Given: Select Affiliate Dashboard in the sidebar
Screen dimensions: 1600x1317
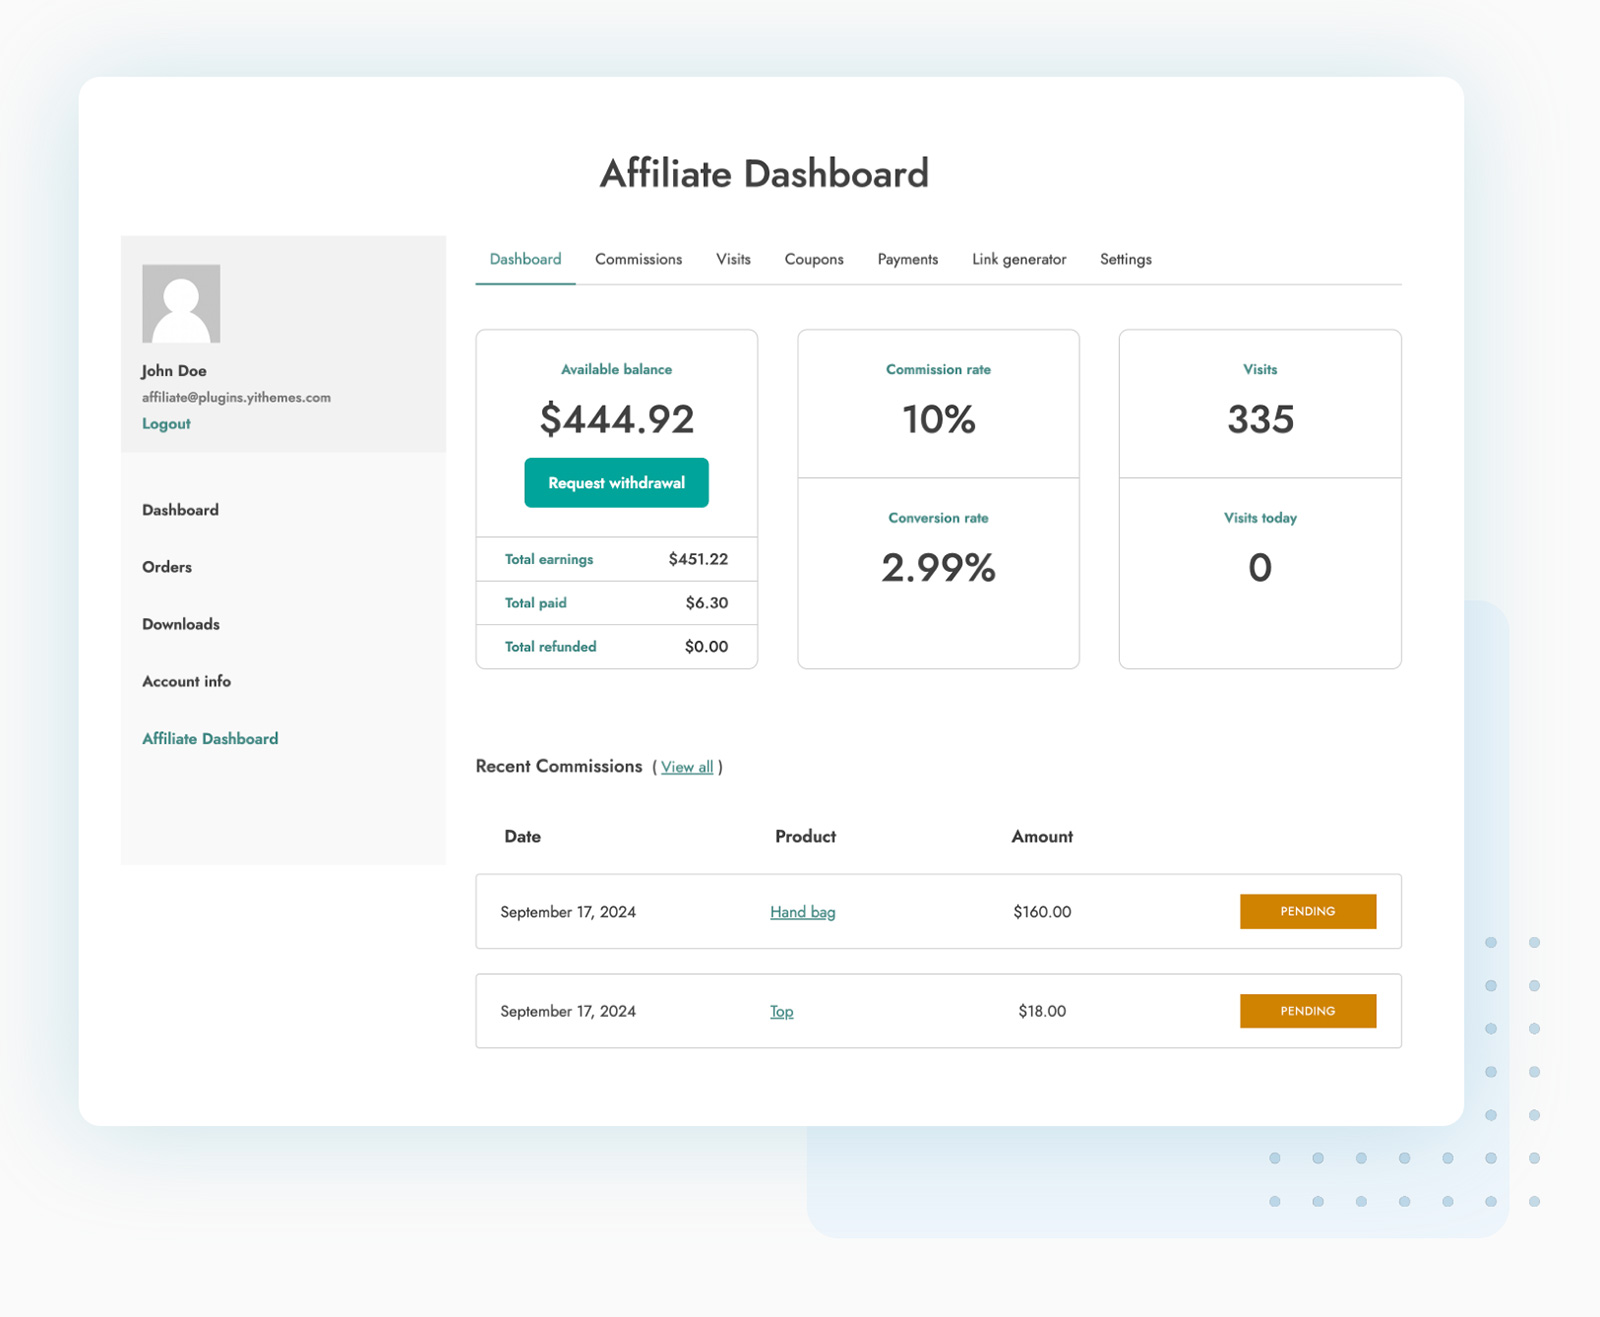Looking at the screenshot, I should 209,738.
